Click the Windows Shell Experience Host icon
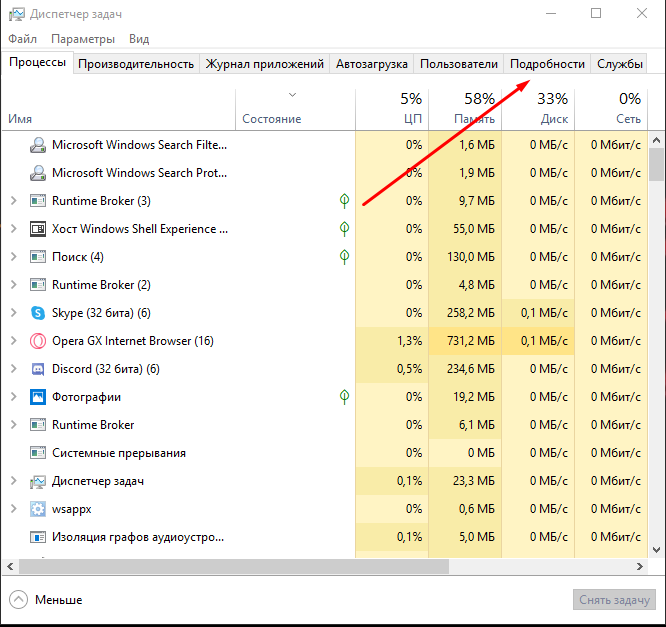This screenshot has height=627, width=666. click(x=38, y=229)
